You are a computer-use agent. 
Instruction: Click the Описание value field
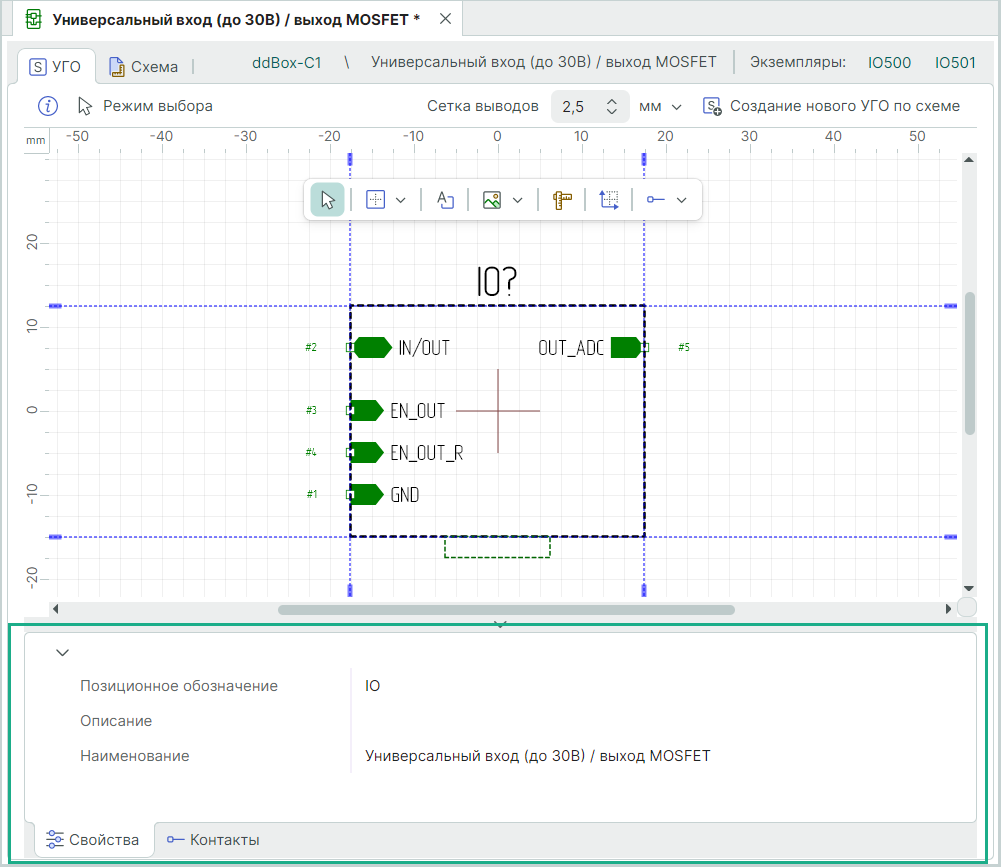click(x=660, y=721)
